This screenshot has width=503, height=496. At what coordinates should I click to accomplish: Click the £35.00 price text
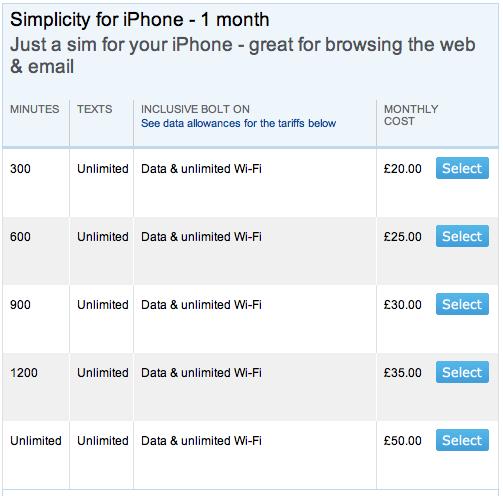click(x=402, y=373)
